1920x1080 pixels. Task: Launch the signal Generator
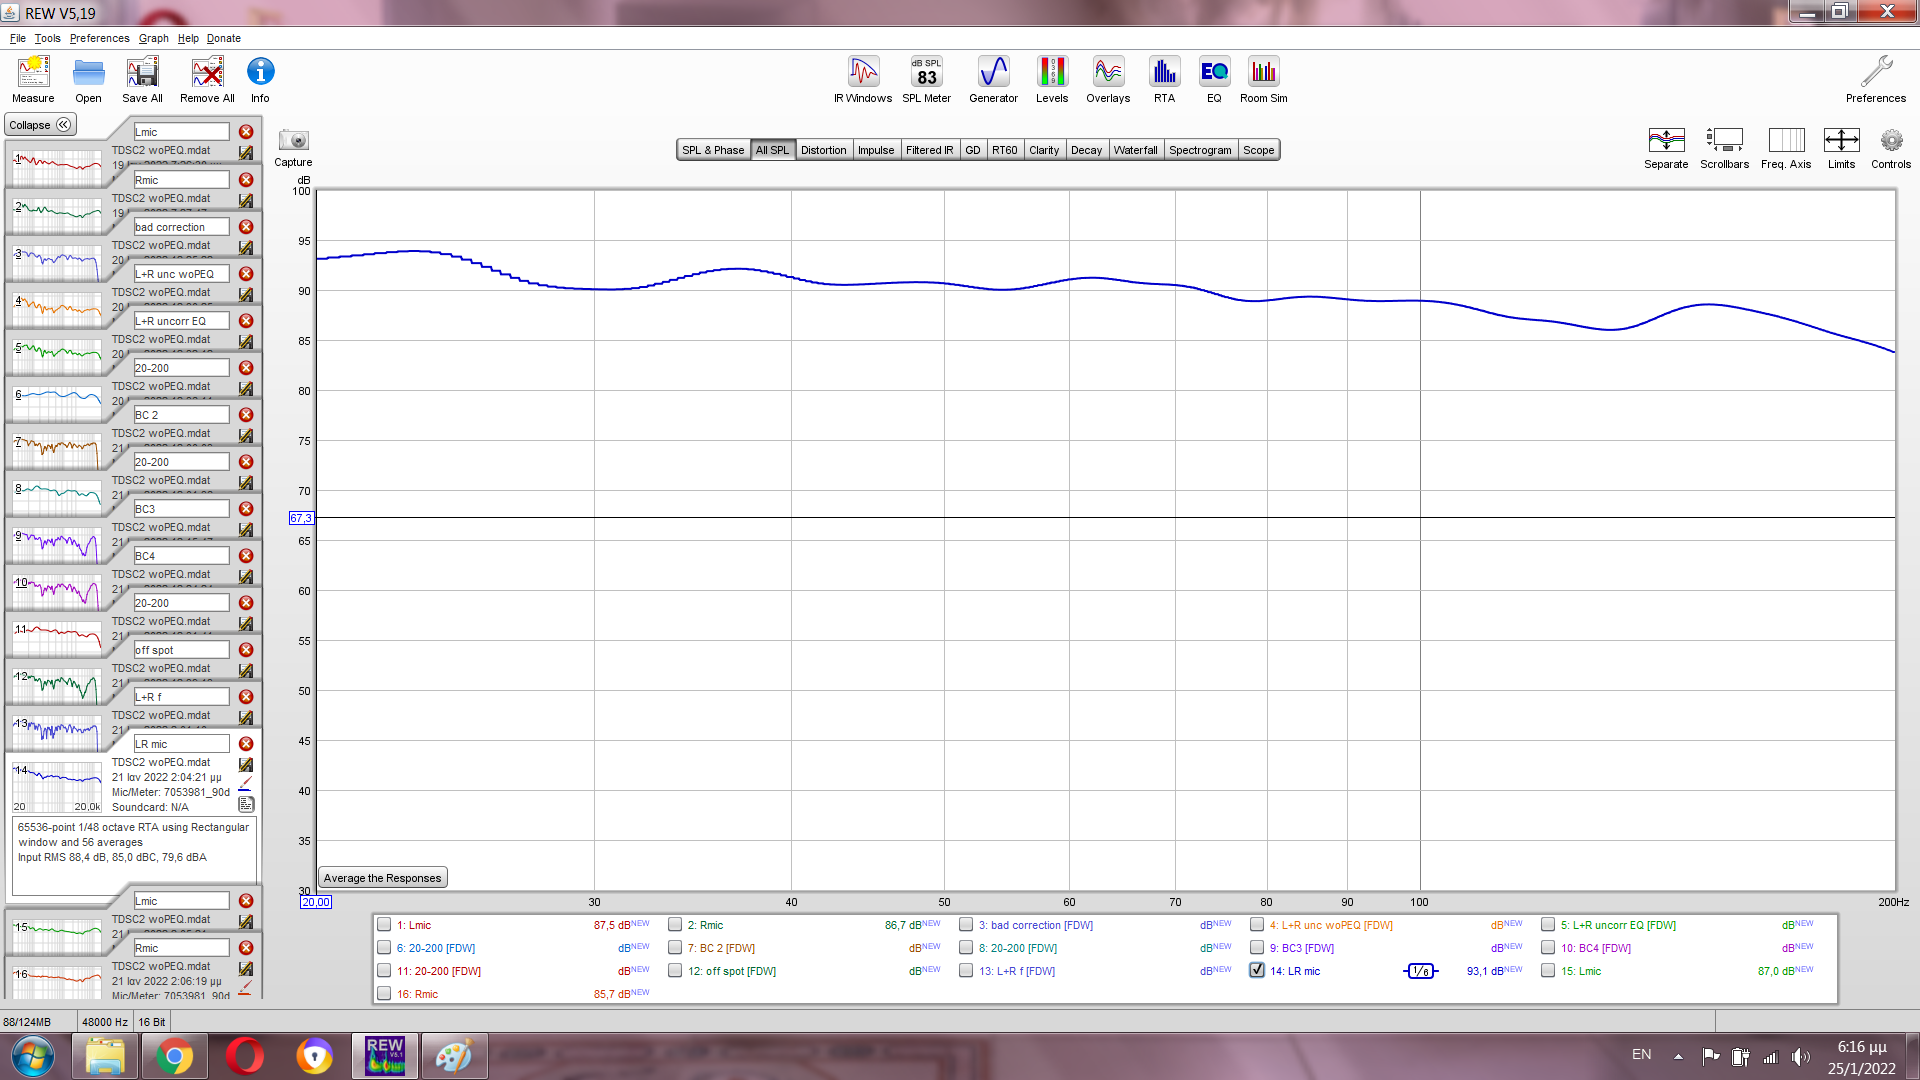coord(993,79)
